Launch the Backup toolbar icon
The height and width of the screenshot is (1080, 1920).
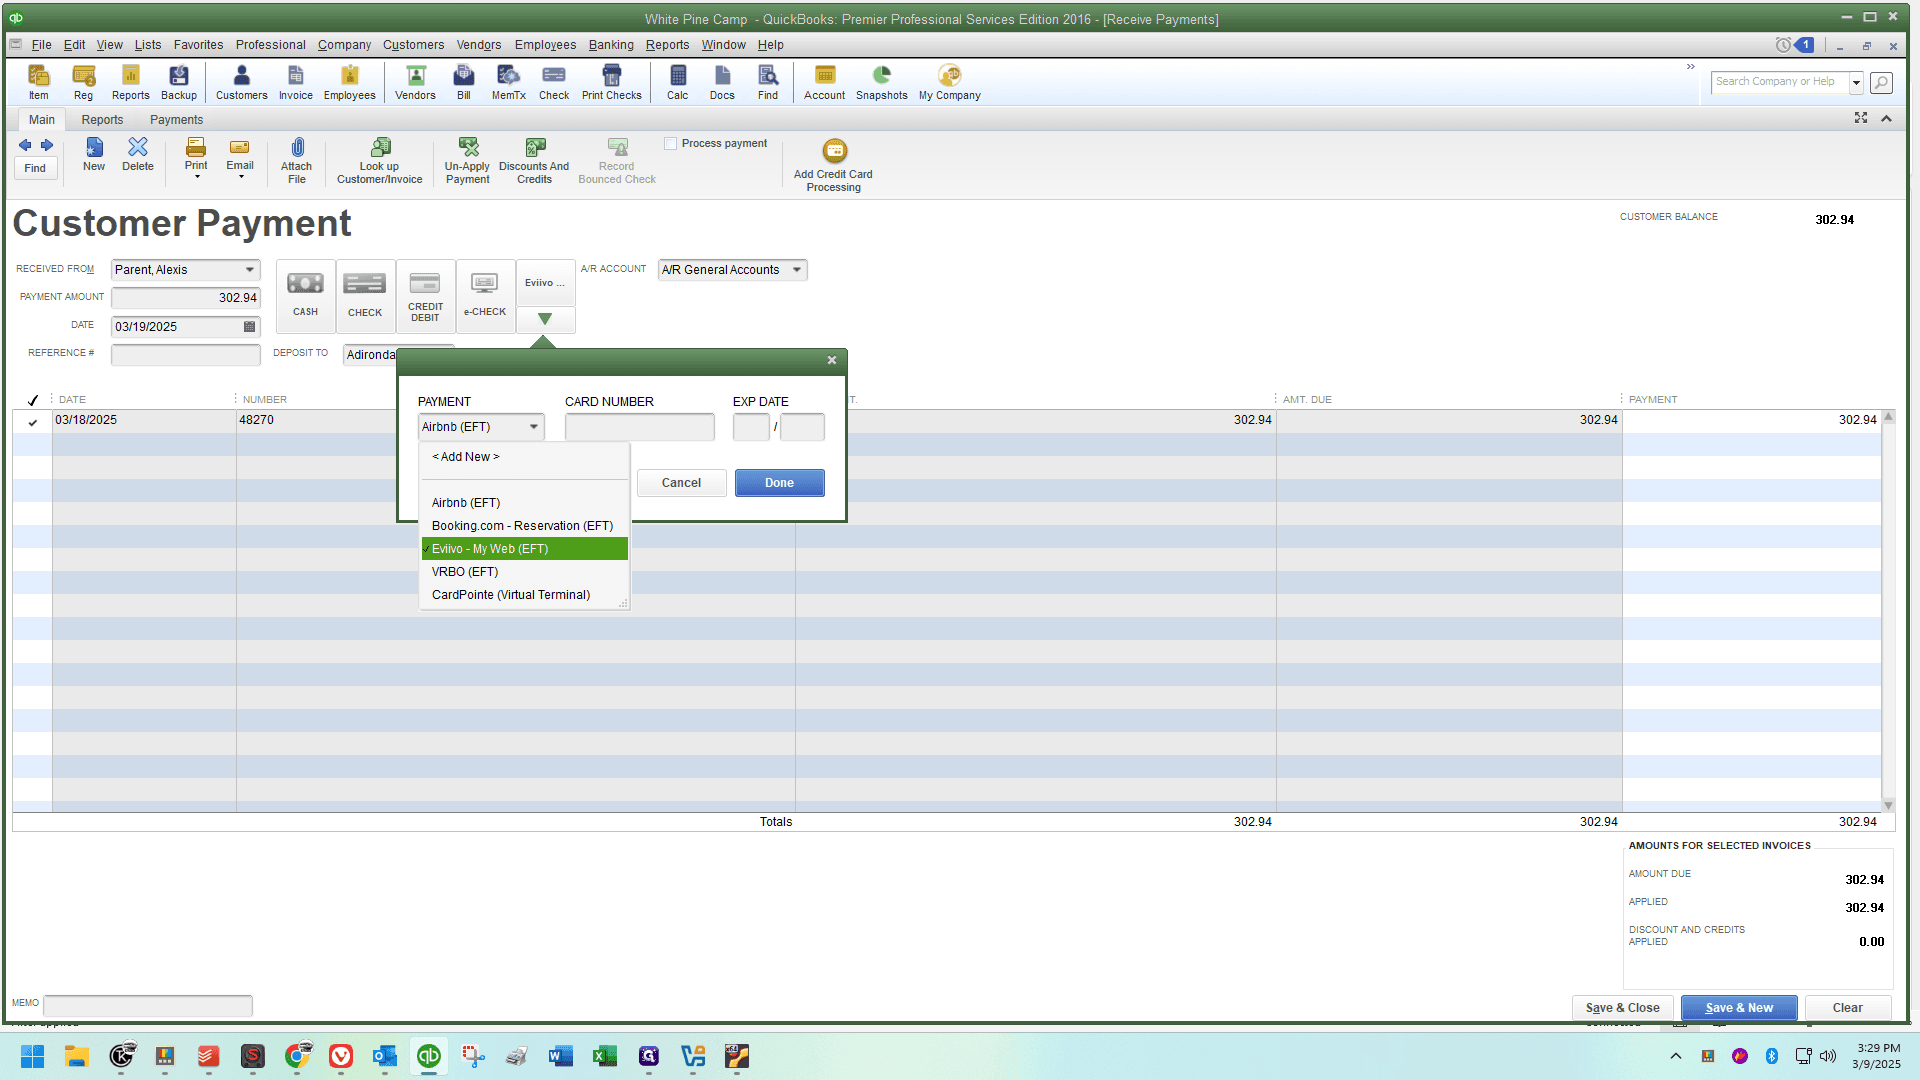click(179, 82)
